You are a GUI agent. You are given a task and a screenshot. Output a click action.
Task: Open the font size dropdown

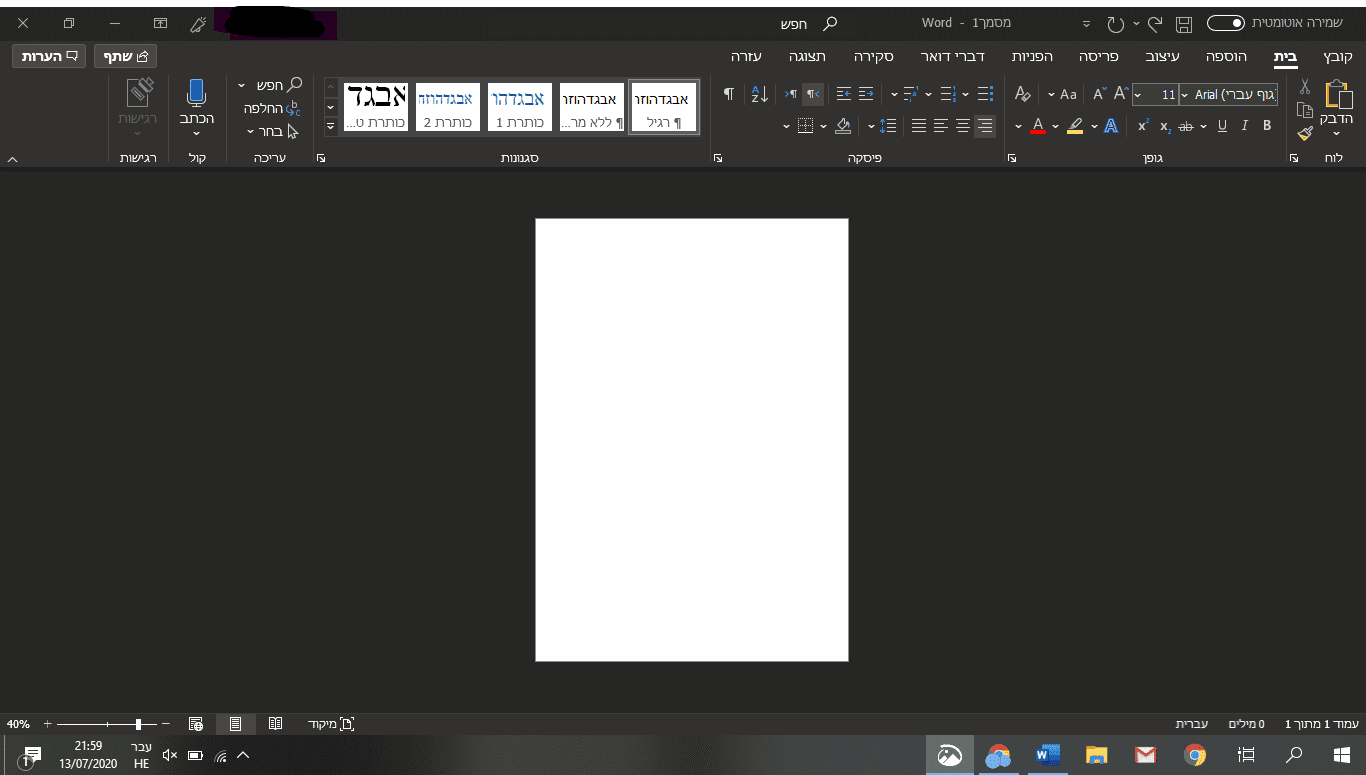pyautogui.click(x=1139, y=95)
